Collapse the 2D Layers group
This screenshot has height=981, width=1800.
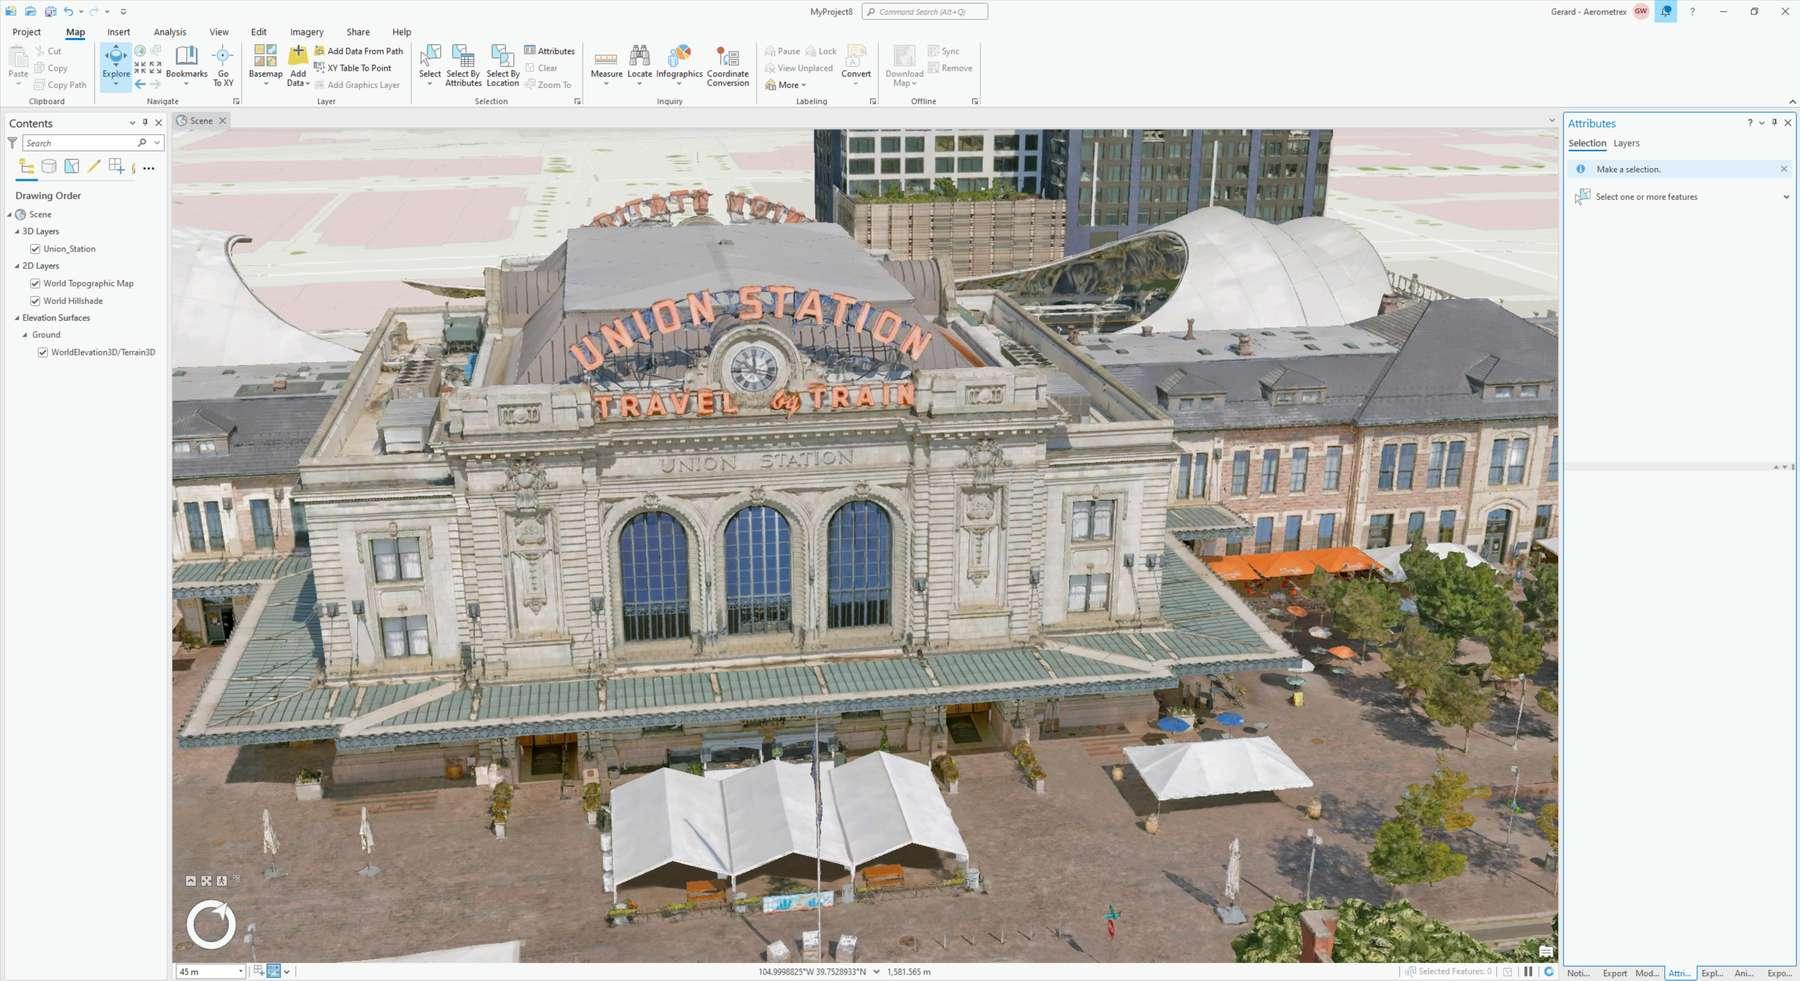(17, 266)
